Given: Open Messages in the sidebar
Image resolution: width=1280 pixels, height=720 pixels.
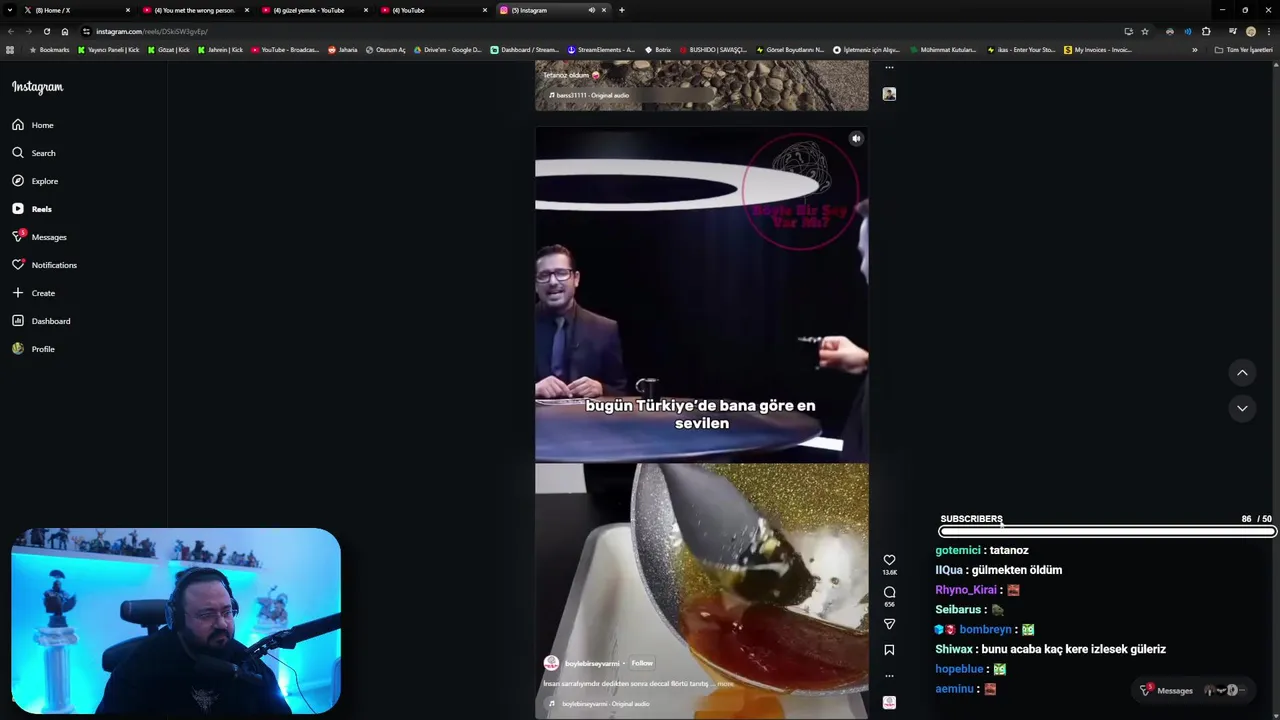Looking at the screenshot, I should 39,237.
